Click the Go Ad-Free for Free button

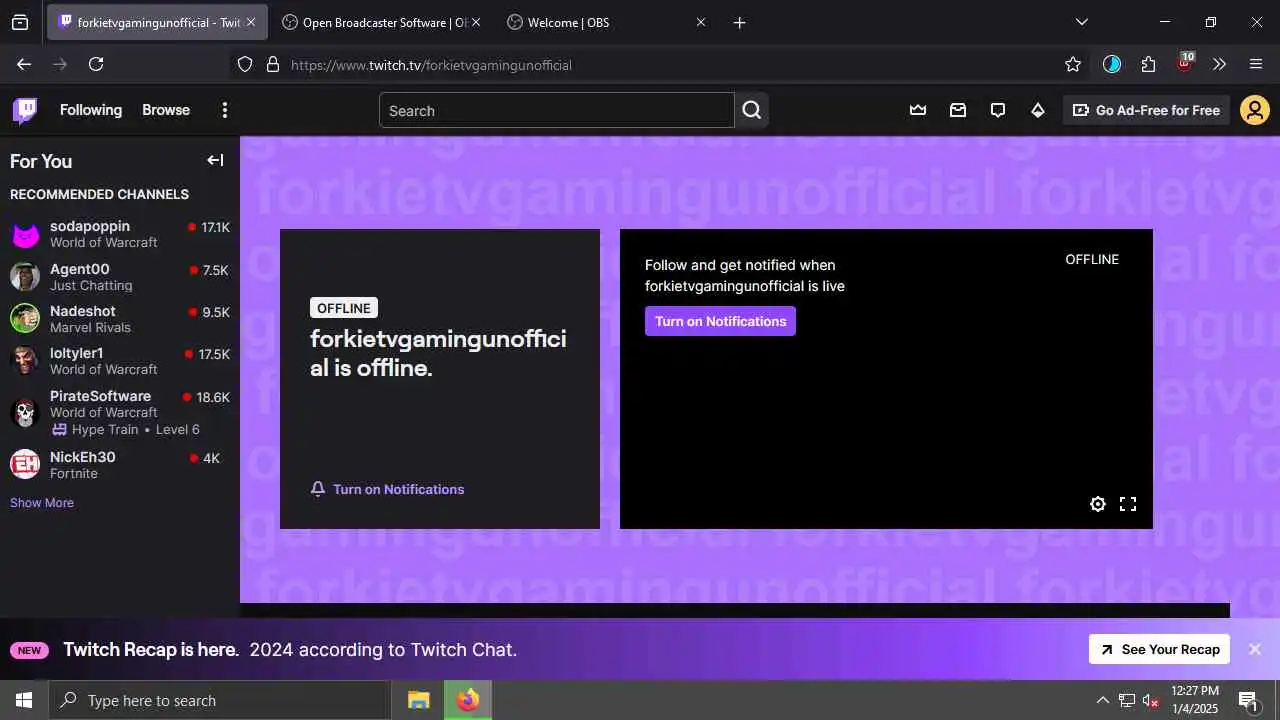[1147, 110]
